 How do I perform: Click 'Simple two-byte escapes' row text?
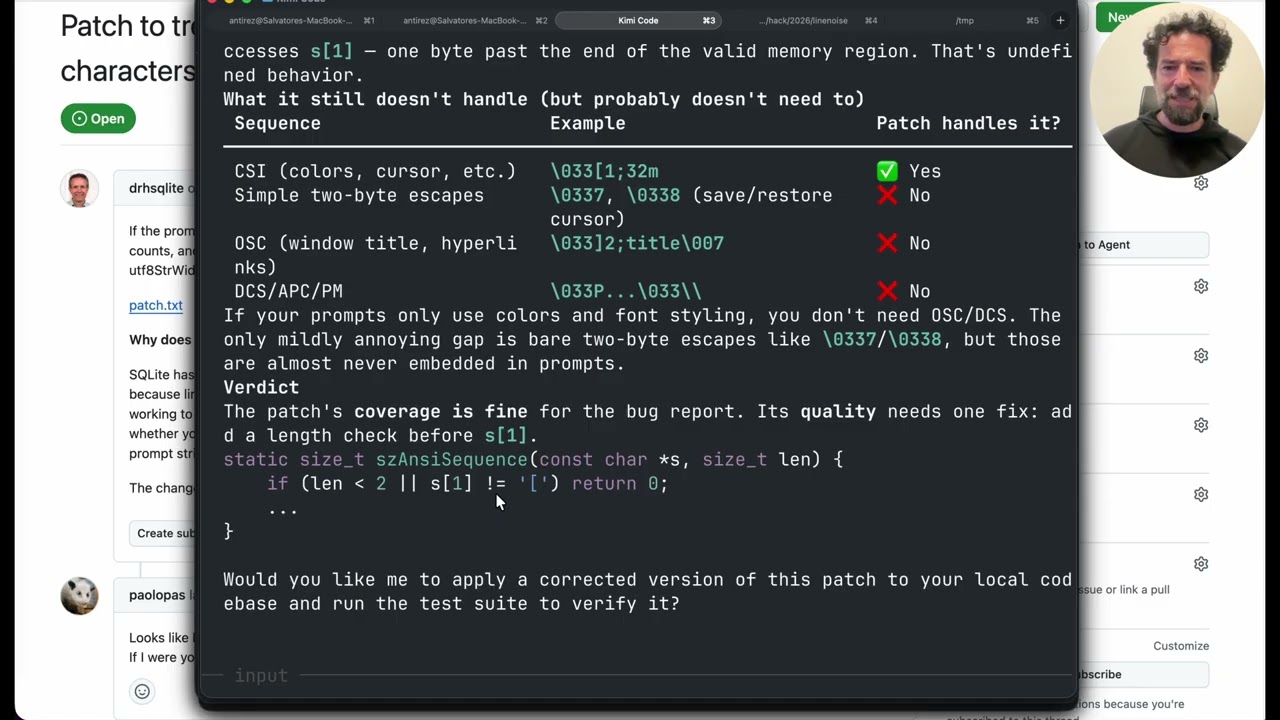click(x=359, y=195)
